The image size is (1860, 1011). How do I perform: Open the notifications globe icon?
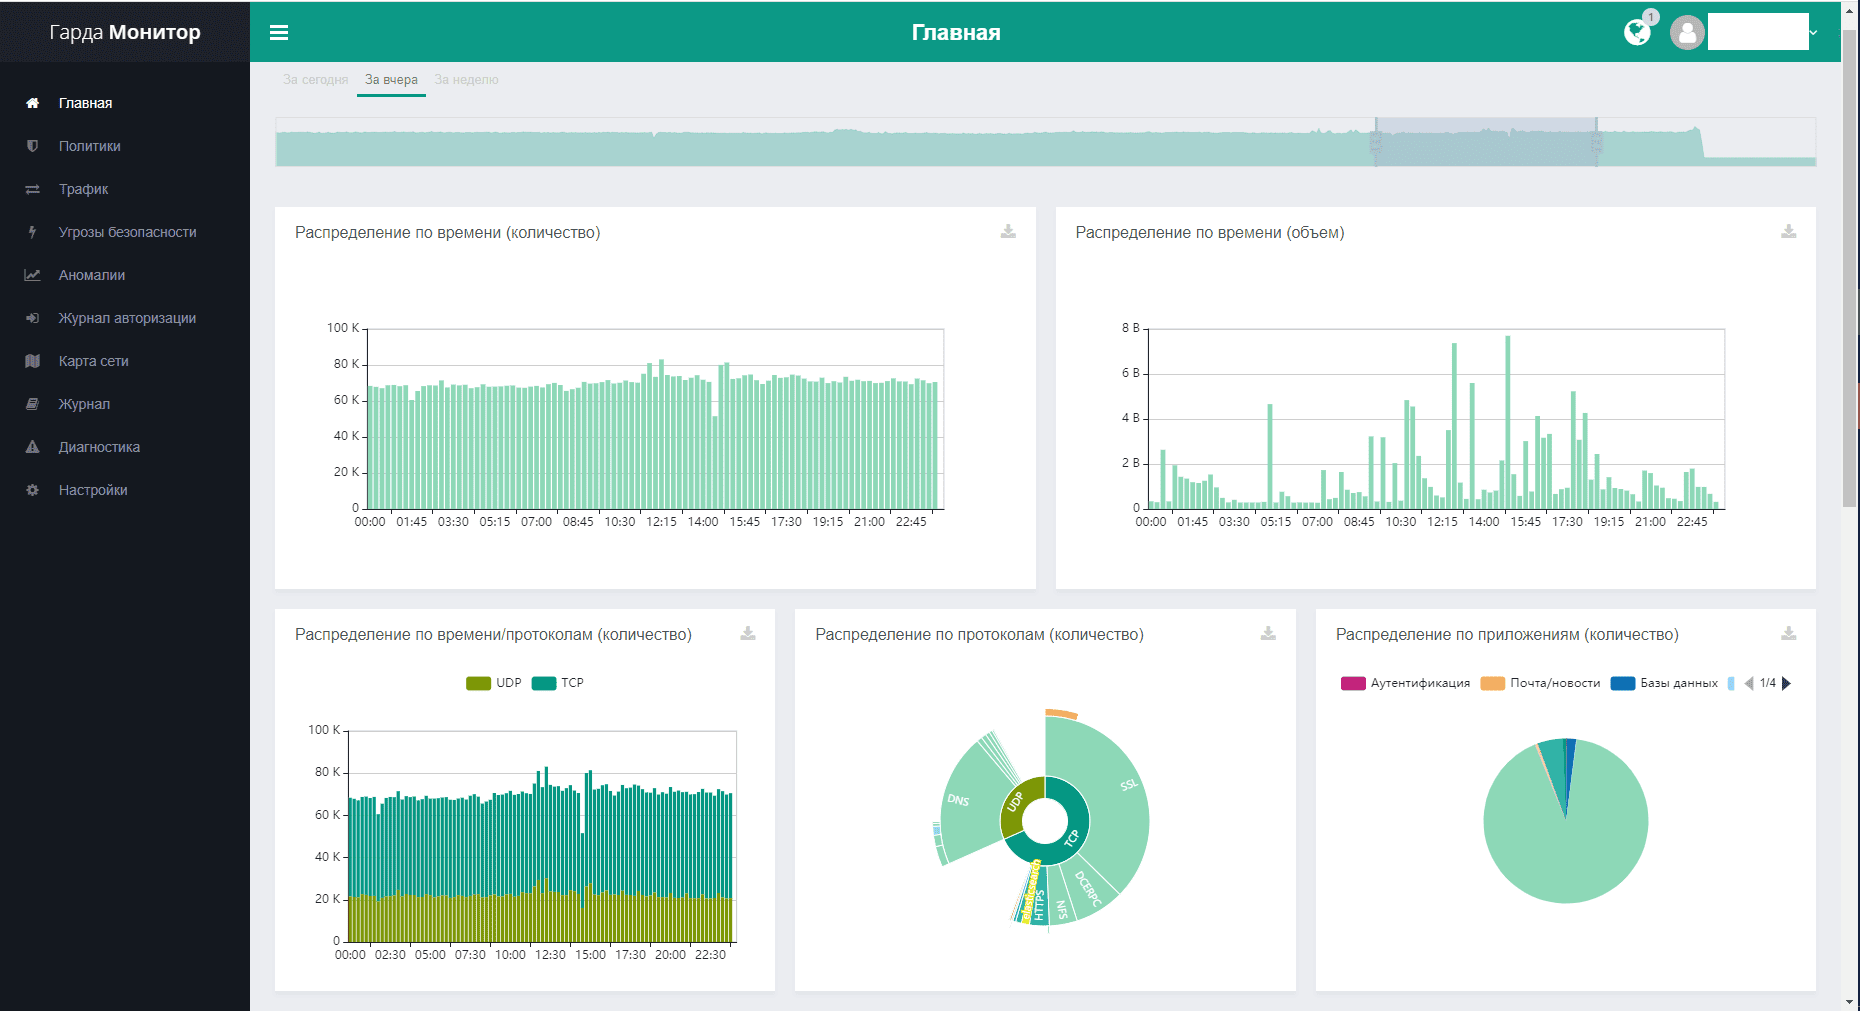pyautogui.click(x=1637, y=33)
